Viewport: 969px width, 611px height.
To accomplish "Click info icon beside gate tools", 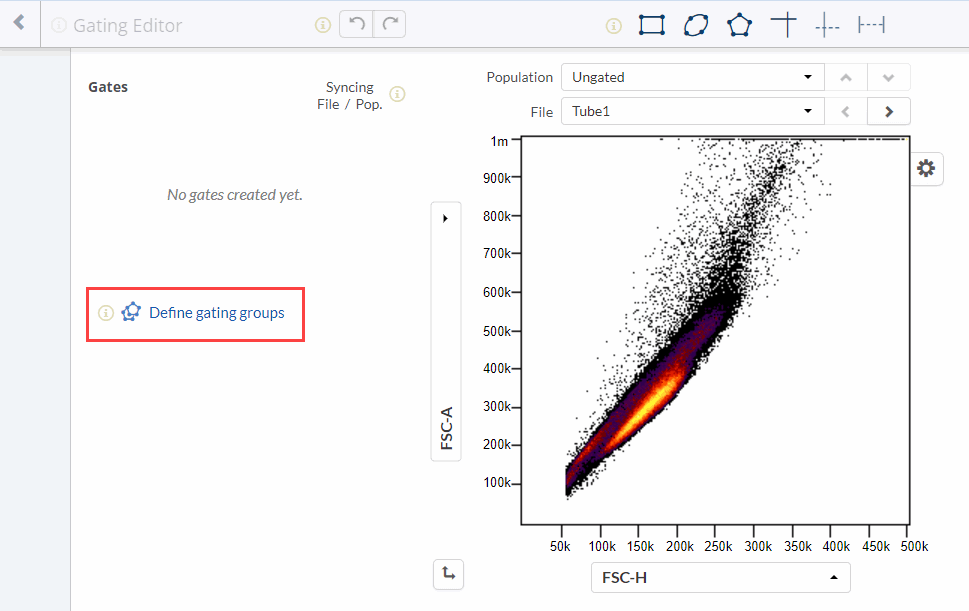I will (x=614, y=26).
